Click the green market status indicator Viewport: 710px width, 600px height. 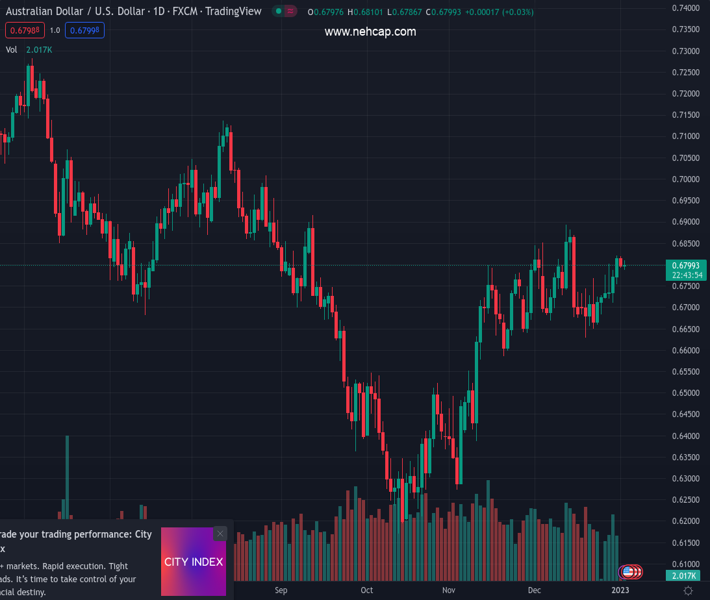[278, 12]
